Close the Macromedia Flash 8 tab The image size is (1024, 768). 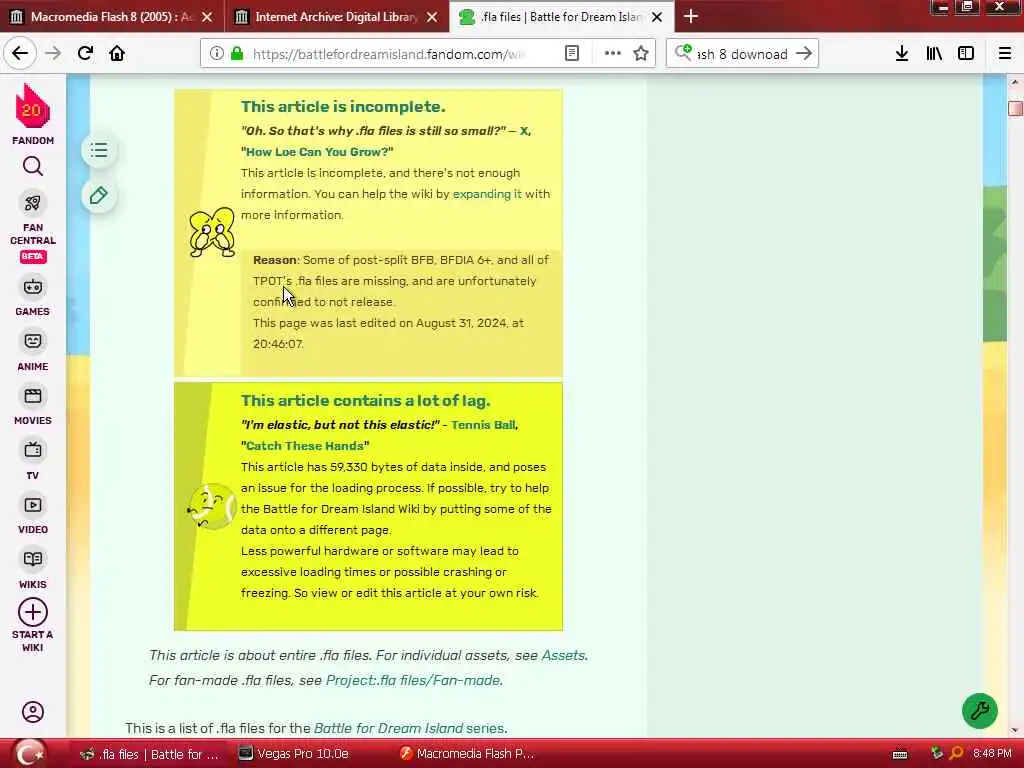coord(207,17)
